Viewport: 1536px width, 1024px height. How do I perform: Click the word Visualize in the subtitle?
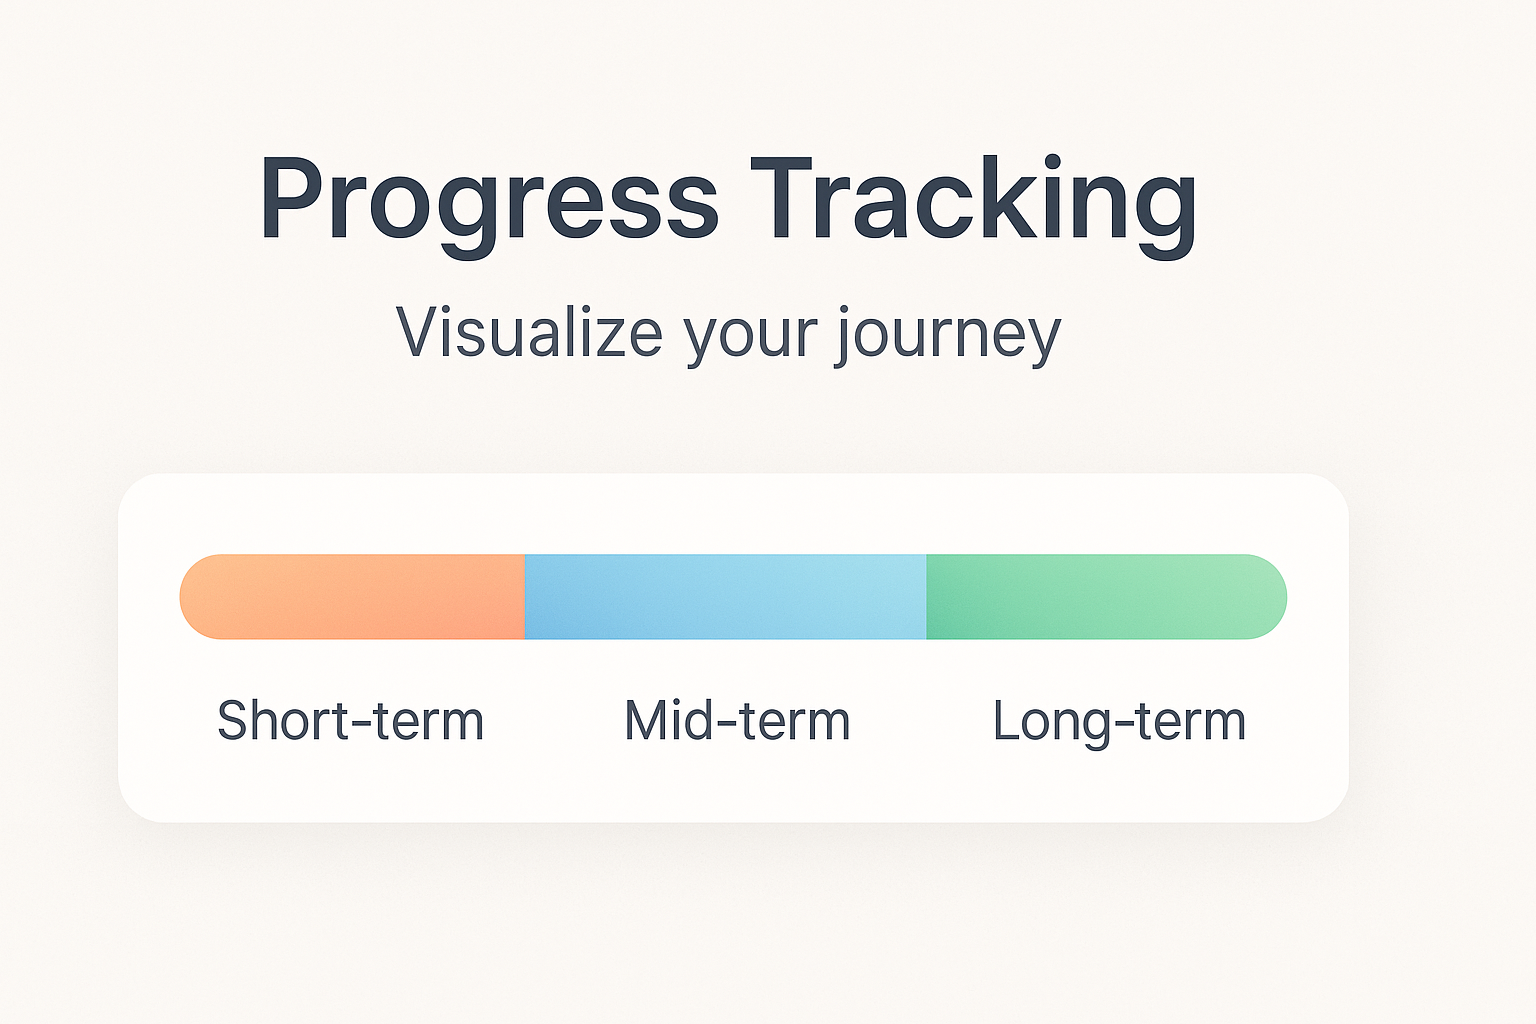(529, 332)
